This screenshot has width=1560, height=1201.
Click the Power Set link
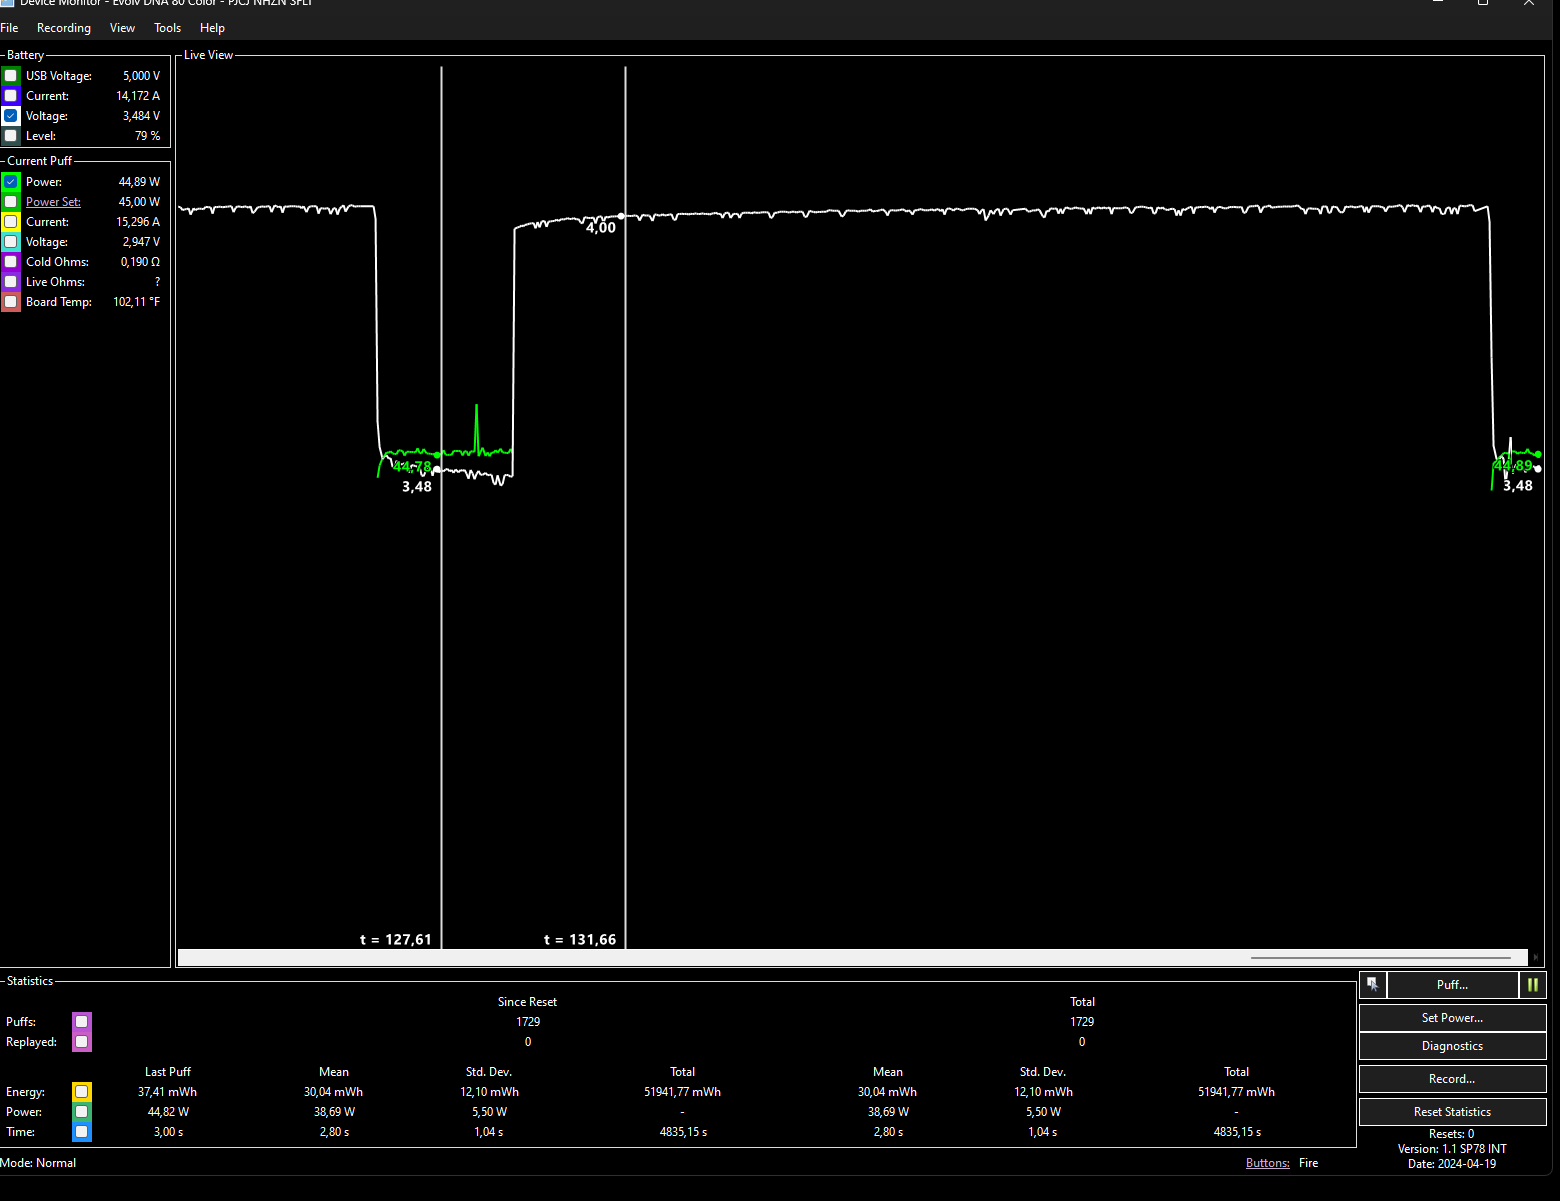click(x=53, y=202)
